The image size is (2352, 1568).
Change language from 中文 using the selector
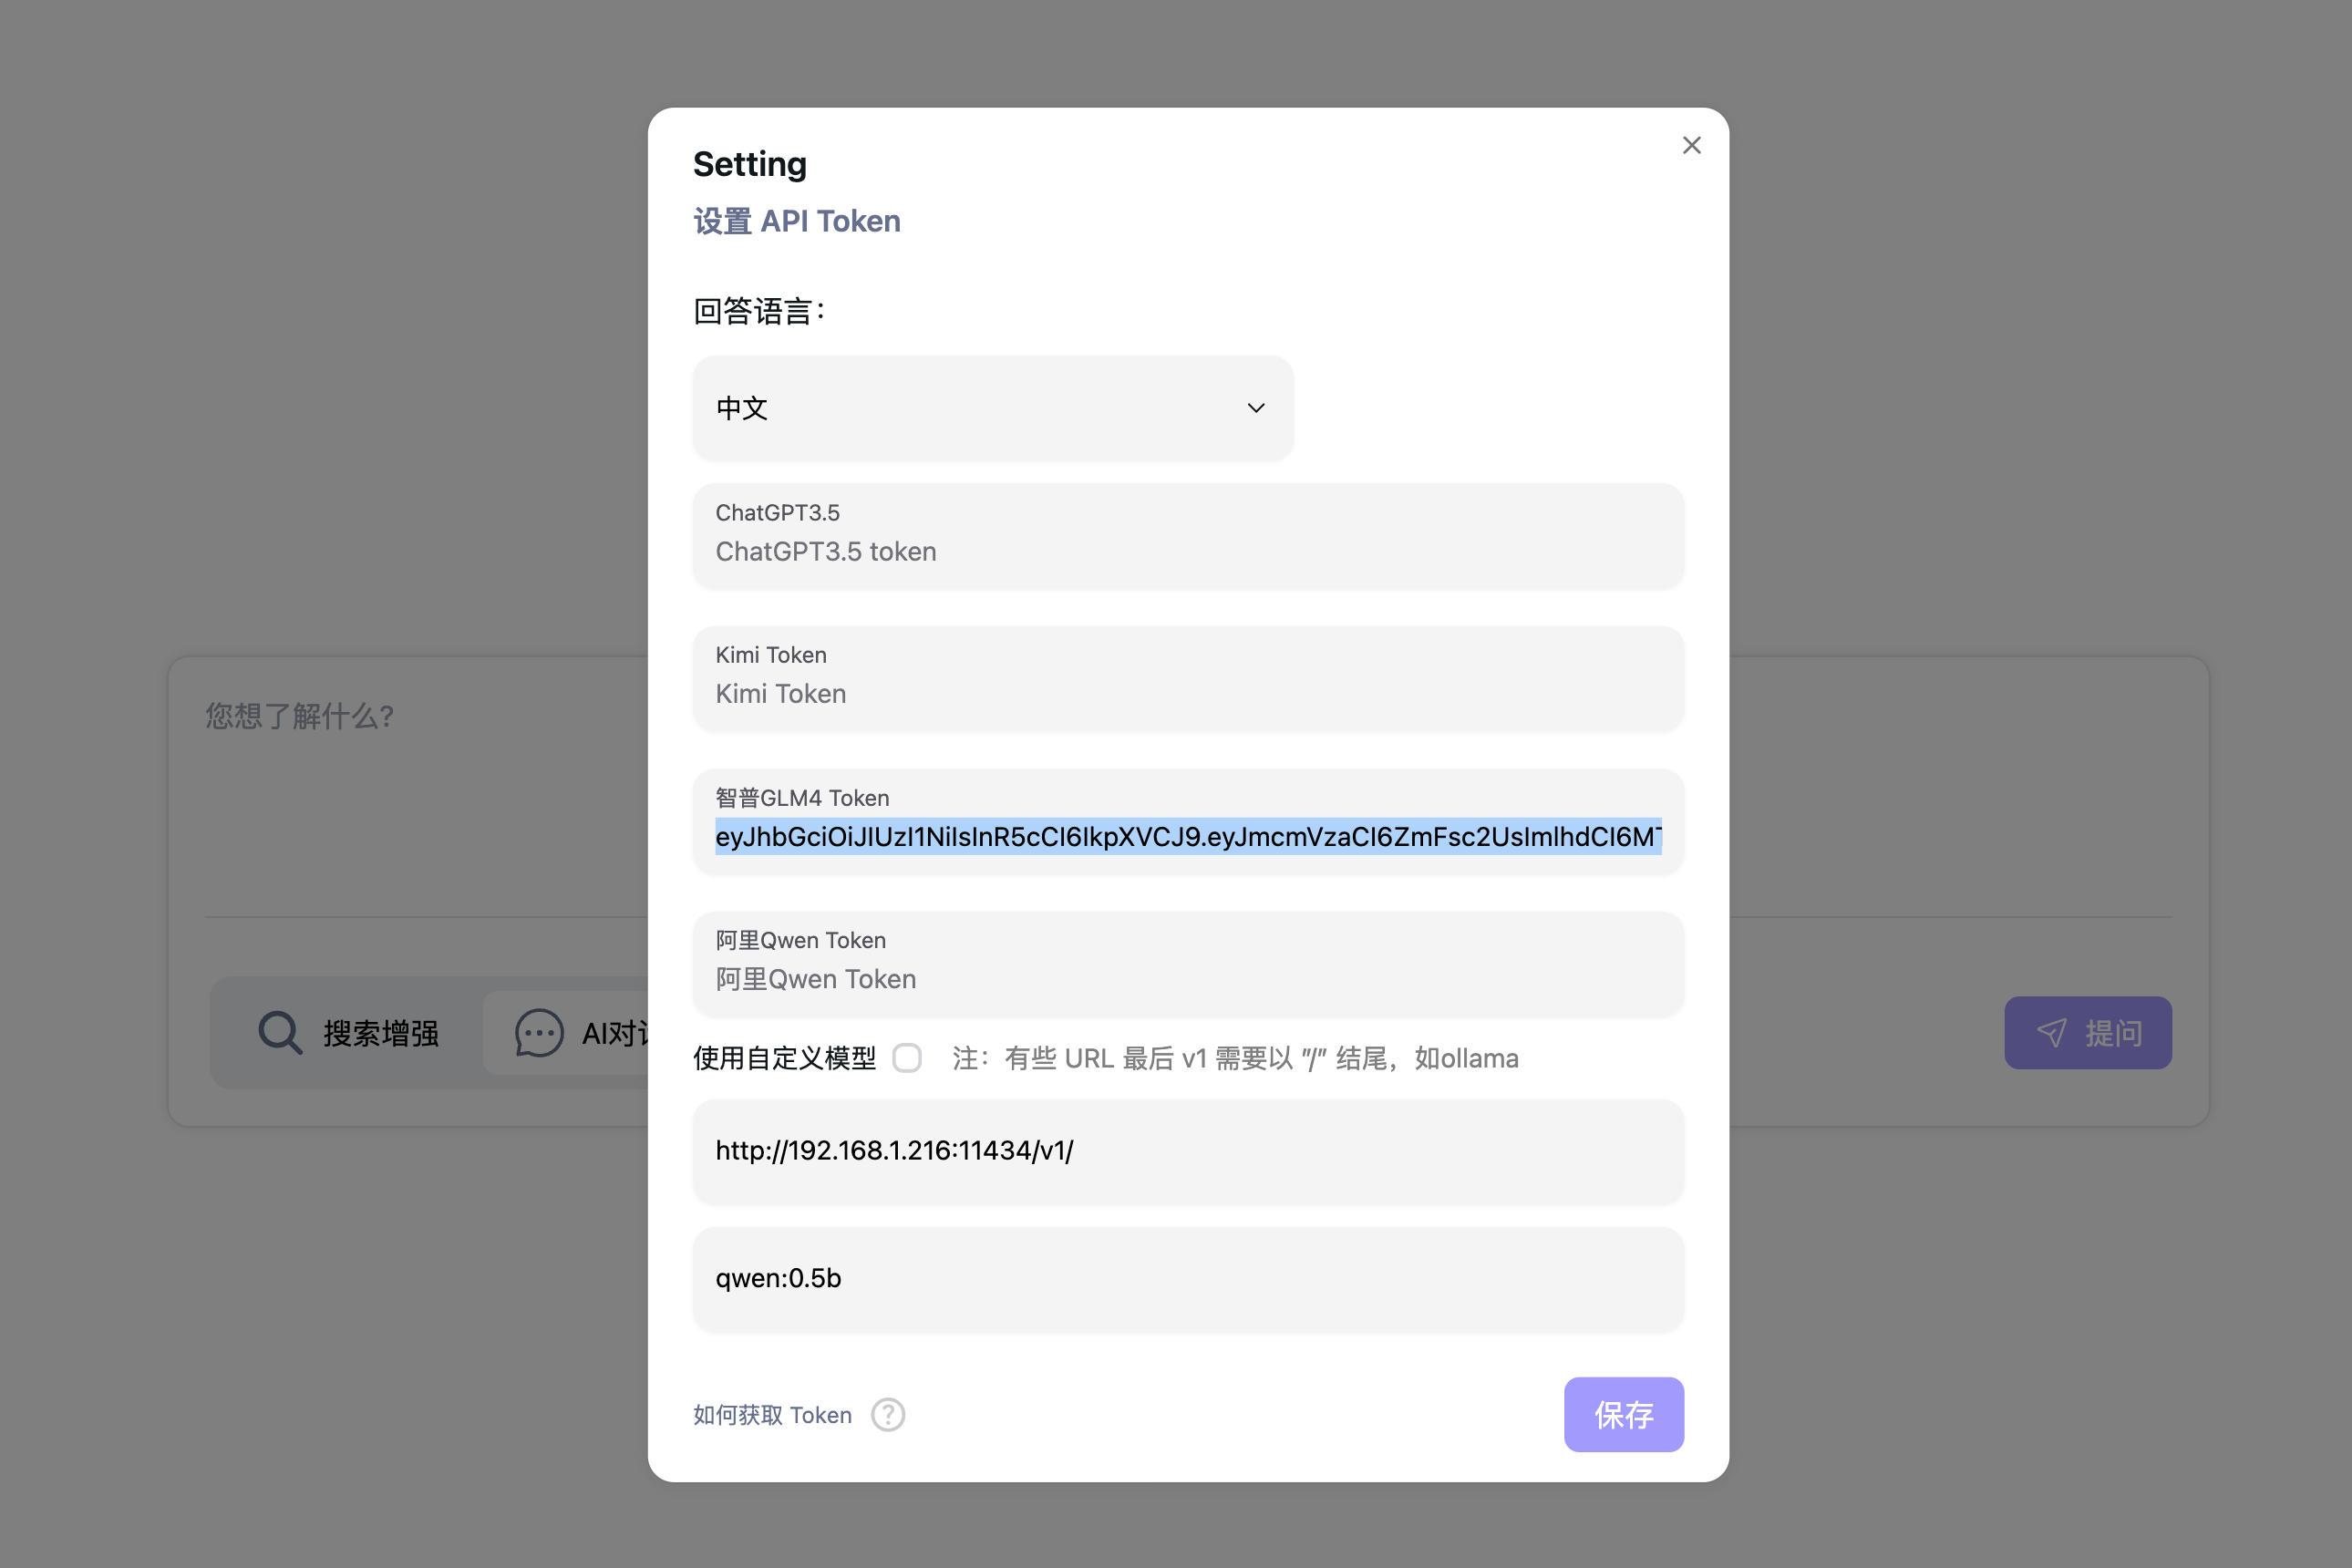[x=992, y=408]
